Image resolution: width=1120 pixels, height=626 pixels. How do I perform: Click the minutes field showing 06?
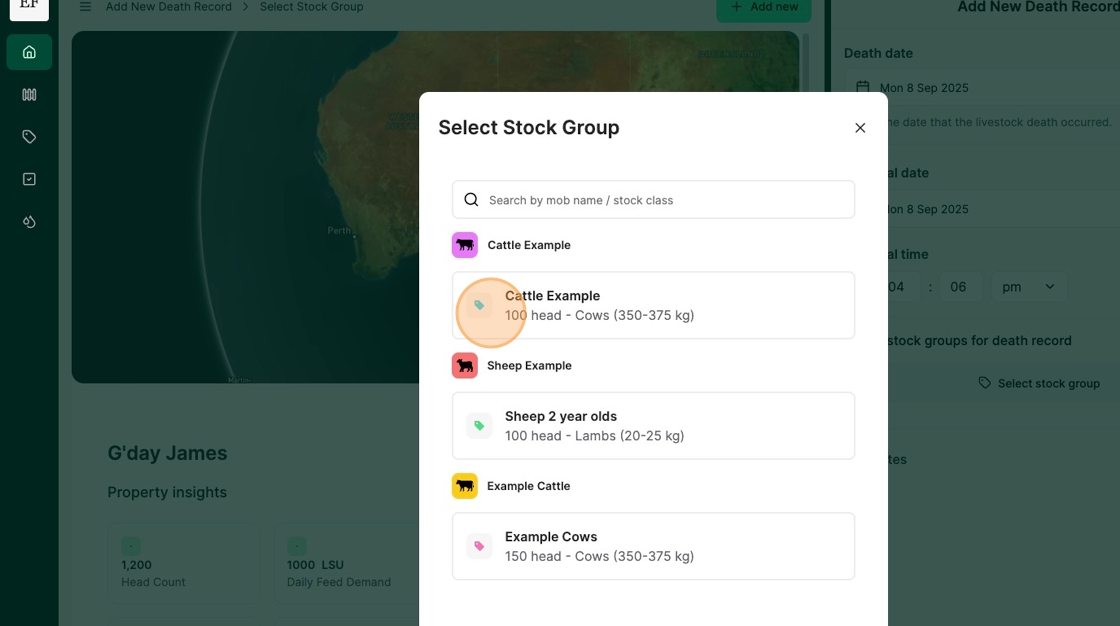[958, 287]
